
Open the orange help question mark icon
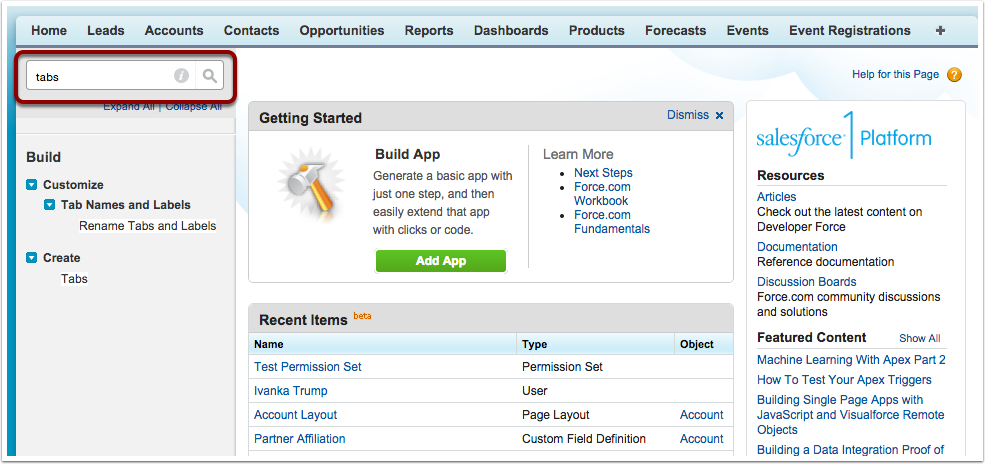[954, 75]
